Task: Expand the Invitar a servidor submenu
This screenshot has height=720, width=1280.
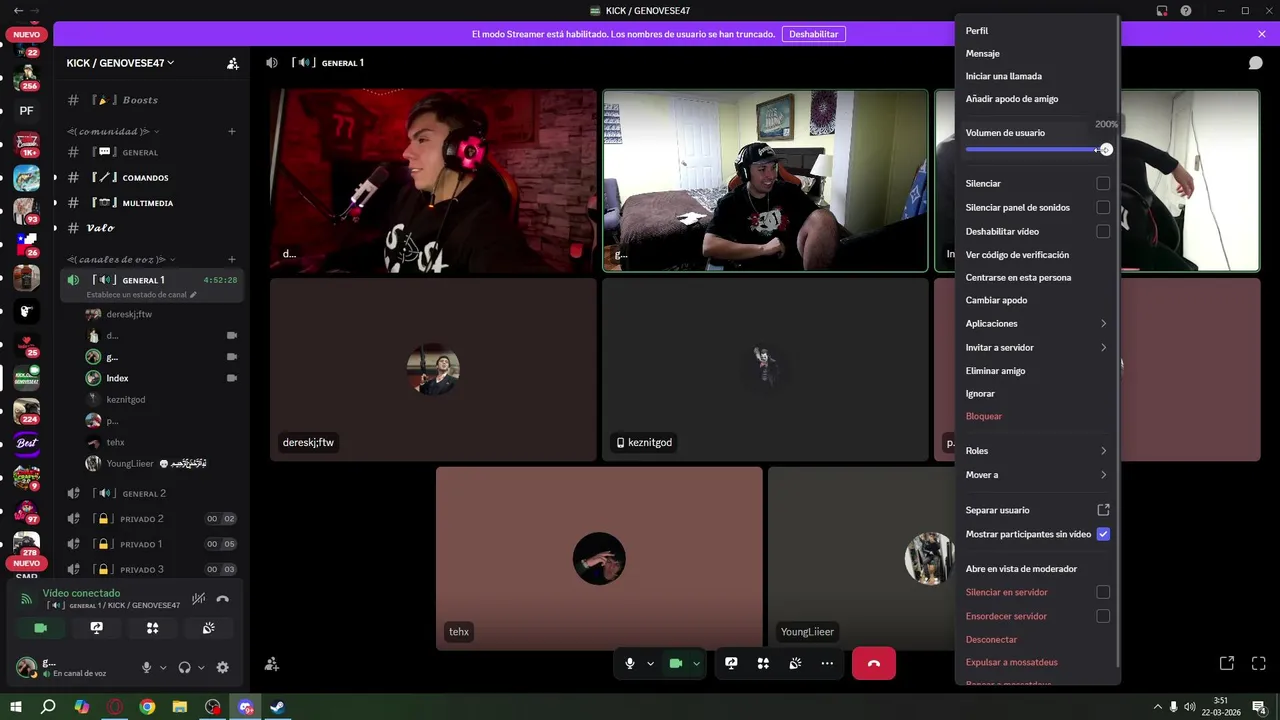Action: click(1036, 347)
